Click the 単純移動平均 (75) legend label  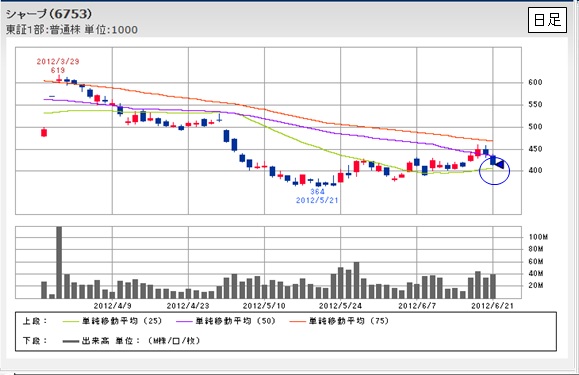(x=349, y=321)
